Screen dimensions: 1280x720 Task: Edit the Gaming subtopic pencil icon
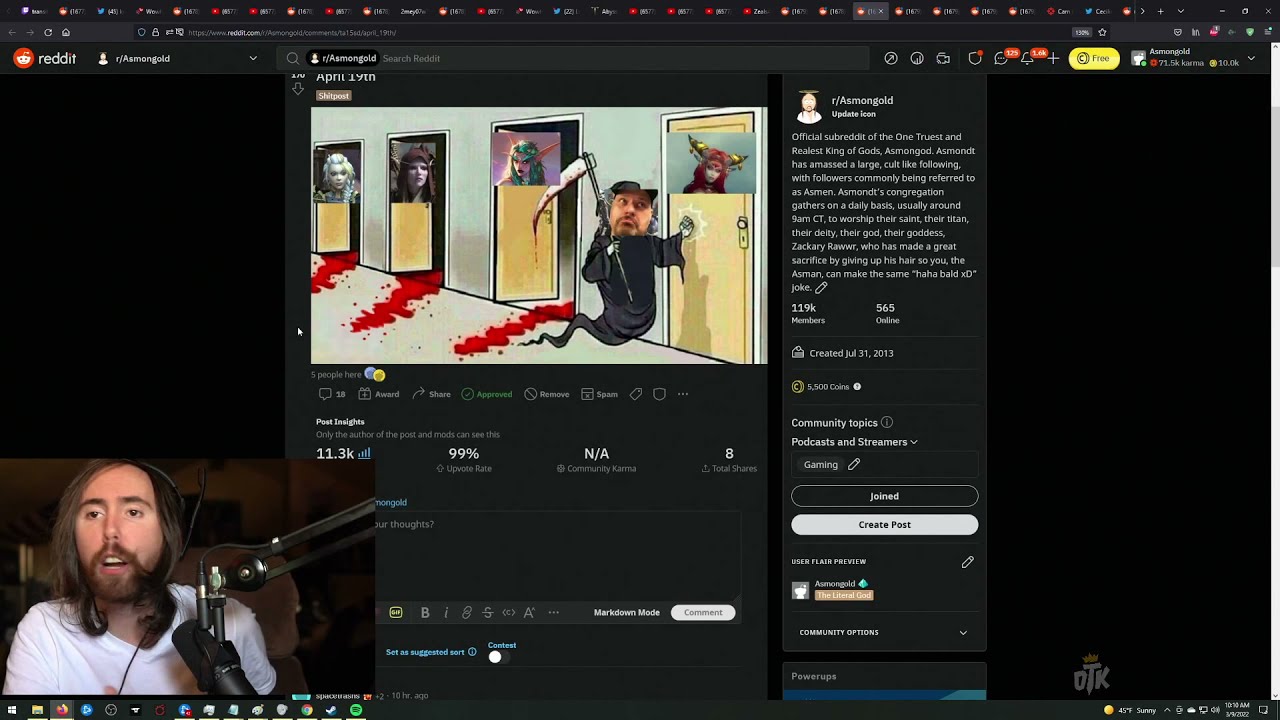[x=854, y=464]
